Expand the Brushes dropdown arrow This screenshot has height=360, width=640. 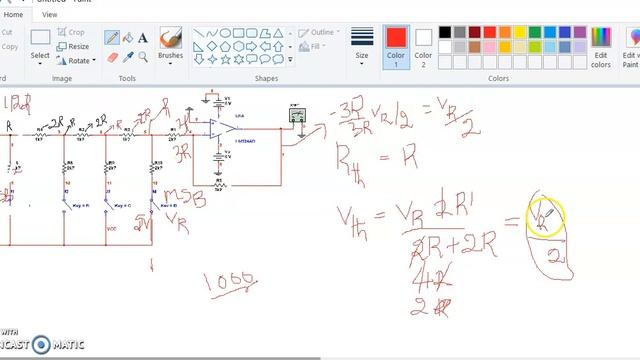(x=171, y=64)
